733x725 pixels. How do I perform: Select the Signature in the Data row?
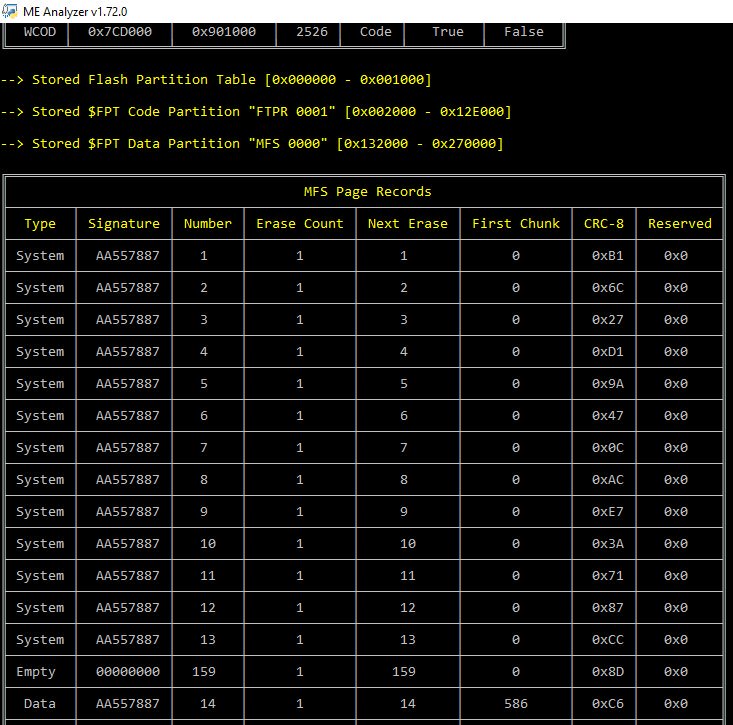(x=128, y=704)
